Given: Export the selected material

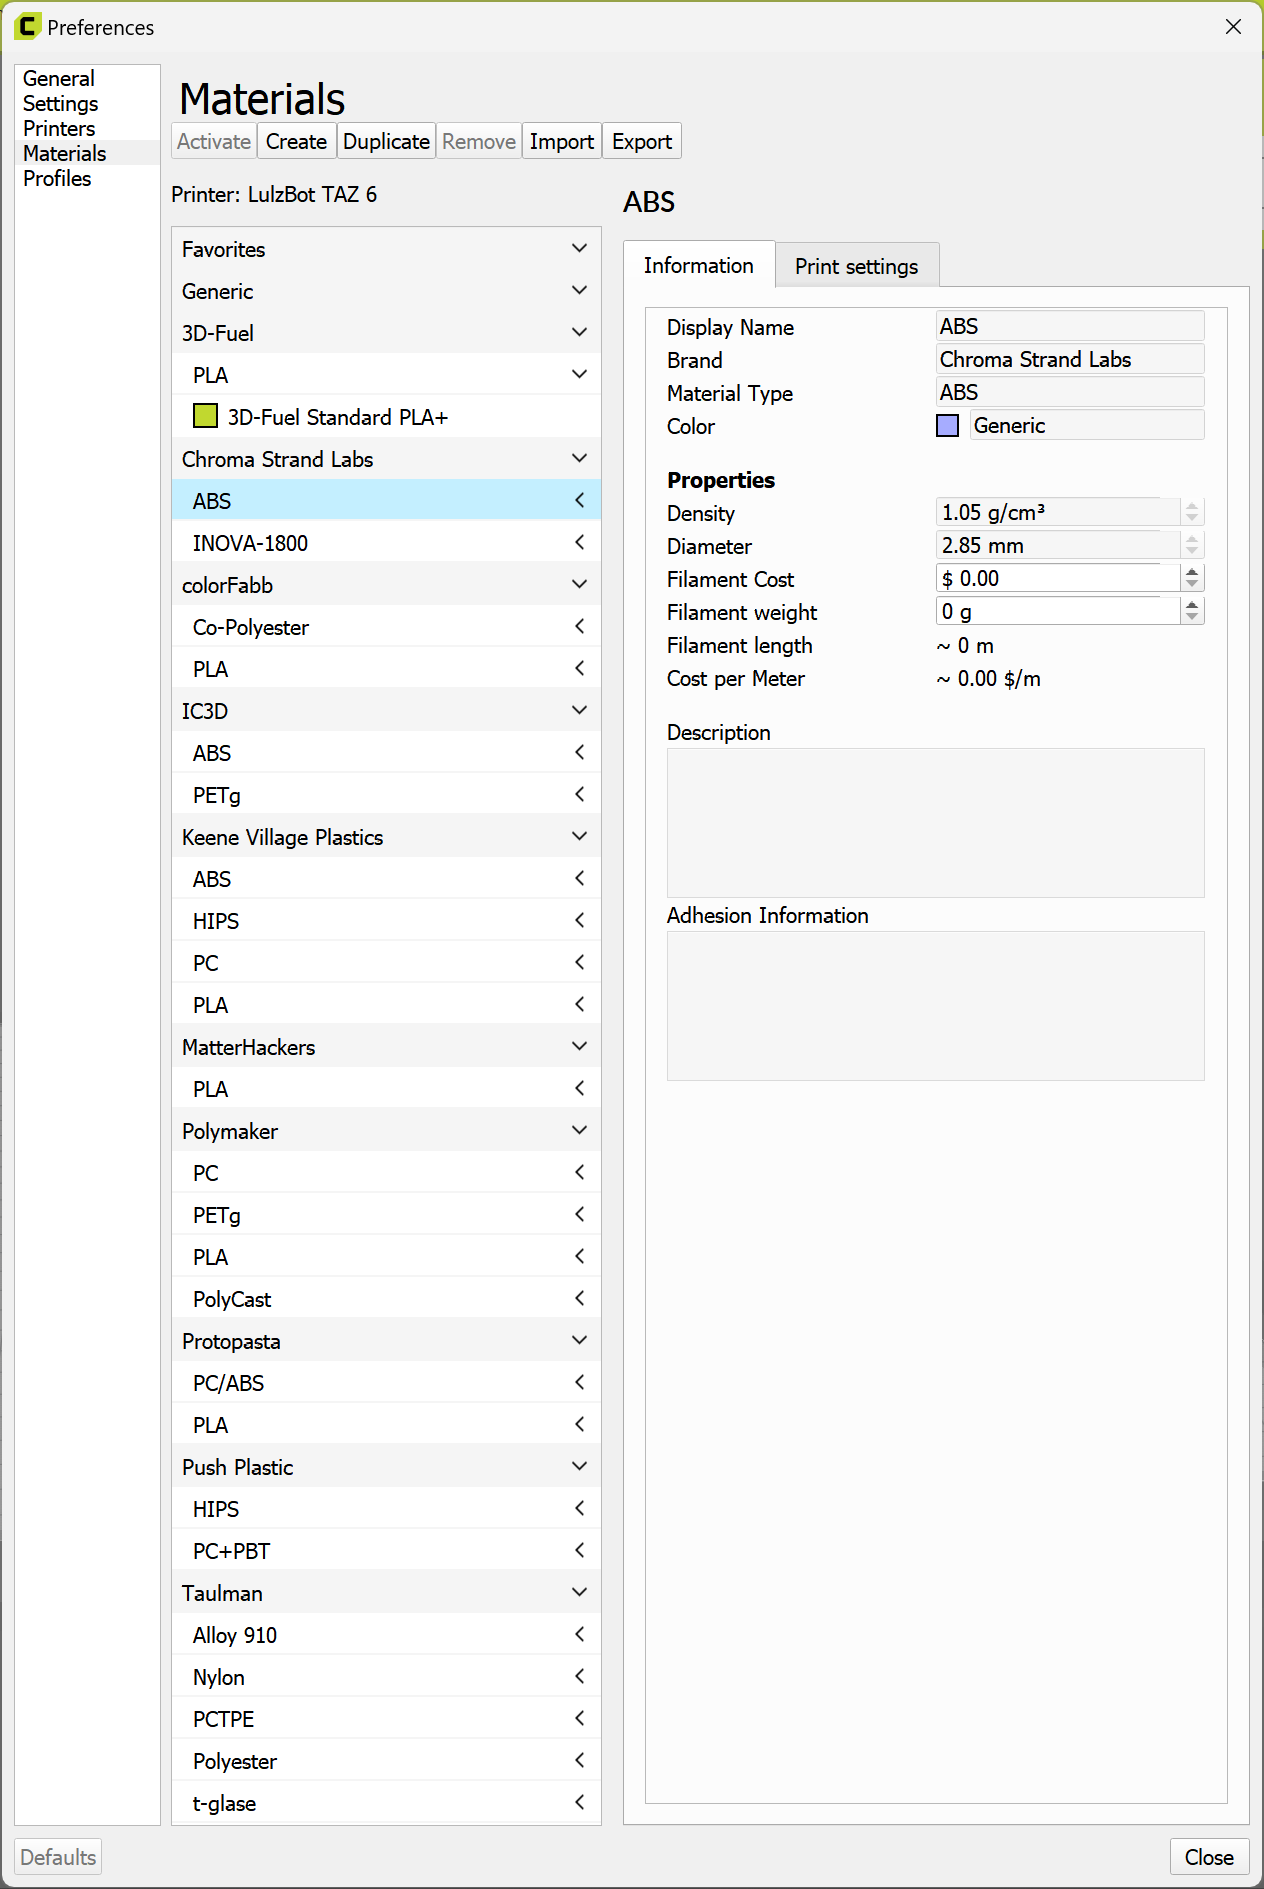Looking at the screenshot, I should tap(641, 142).
